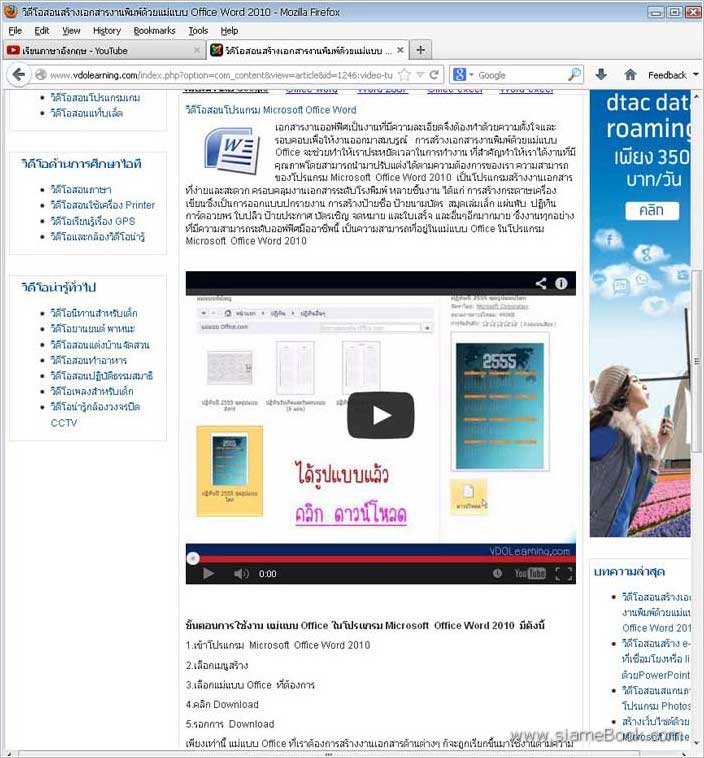The image size is (704, 758).
Task: Open the Downloads arrow icon in toolbar
Action: tap(601, 75)
